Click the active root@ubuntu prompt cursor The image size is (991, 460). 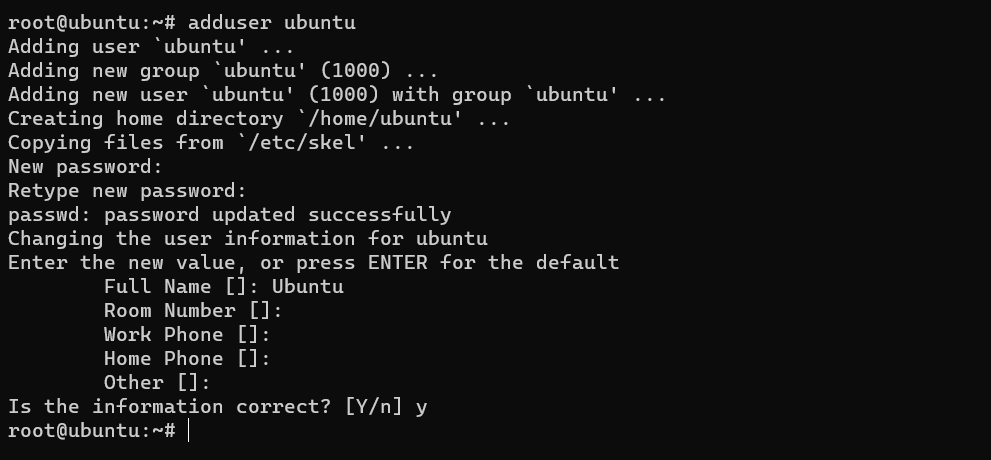pos(188,431)
